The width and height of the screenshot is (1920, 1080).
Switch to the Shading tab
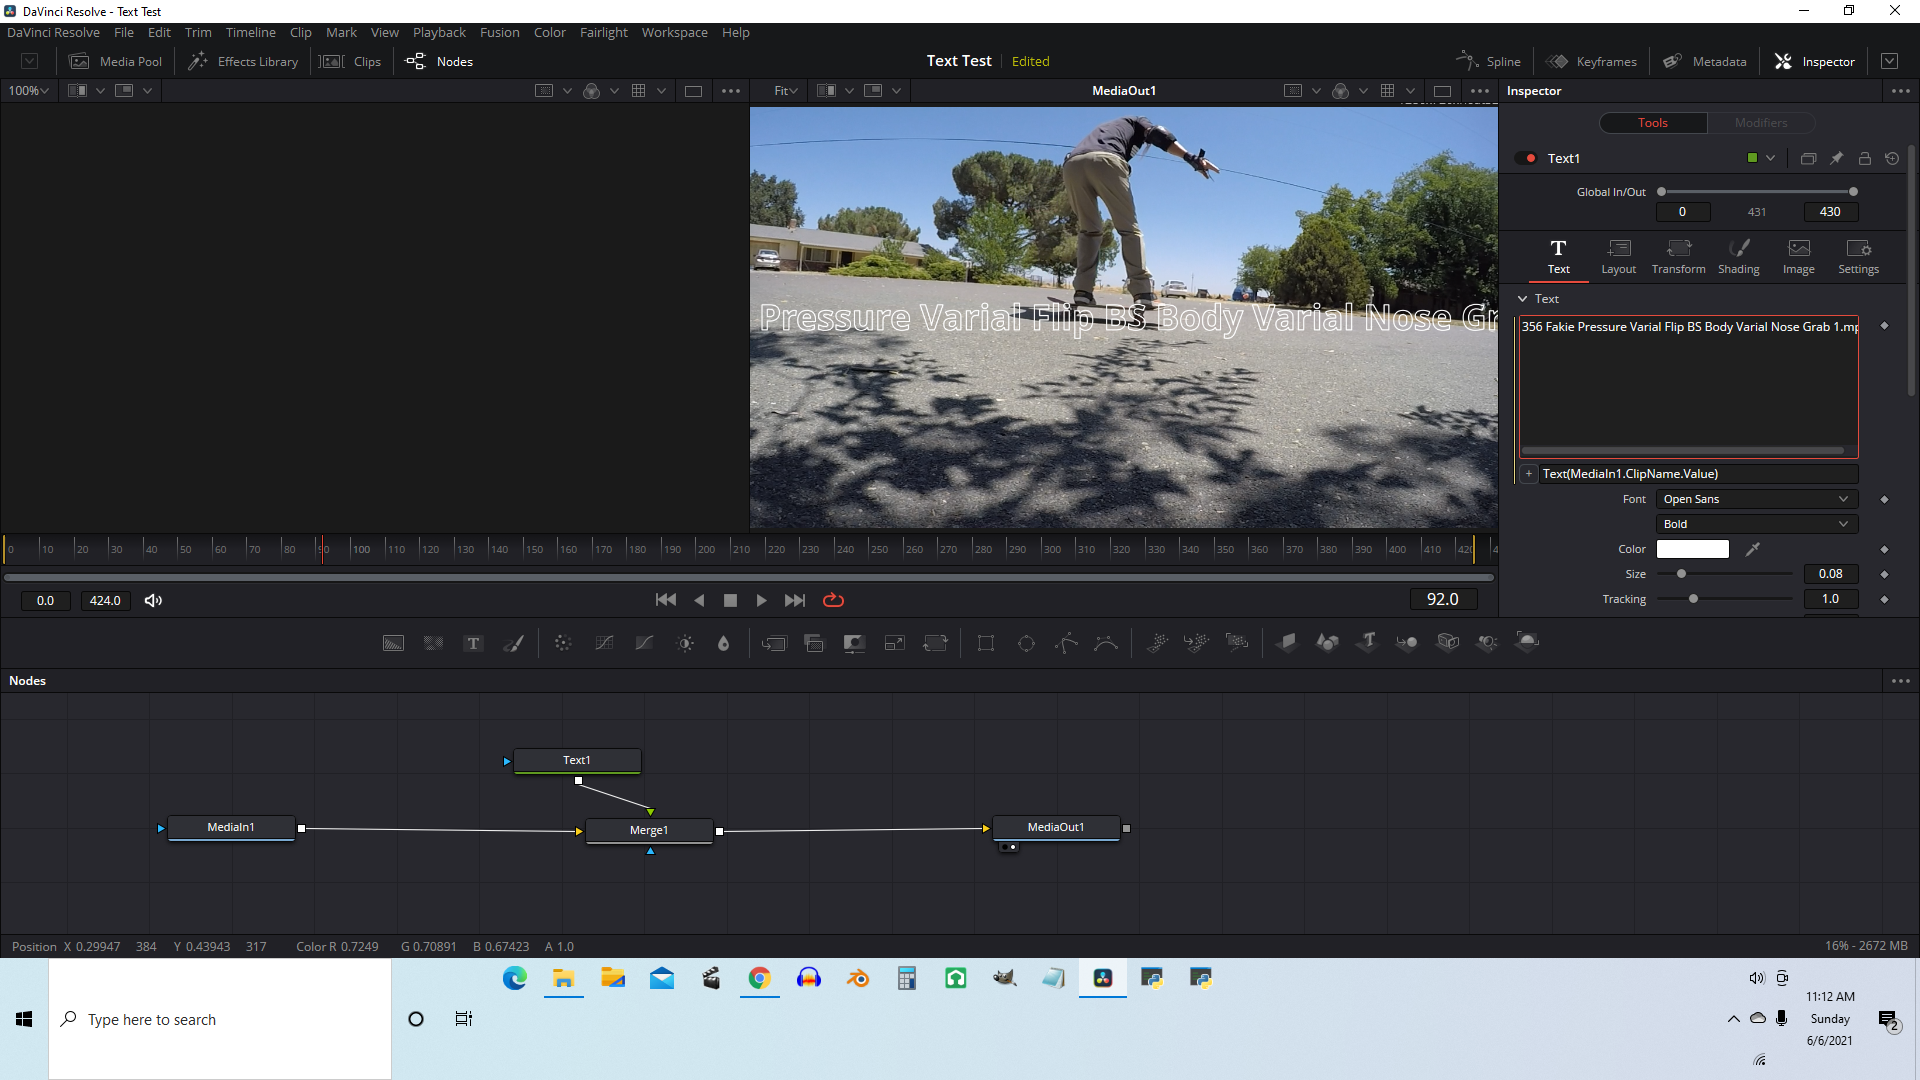[1738, 256]
